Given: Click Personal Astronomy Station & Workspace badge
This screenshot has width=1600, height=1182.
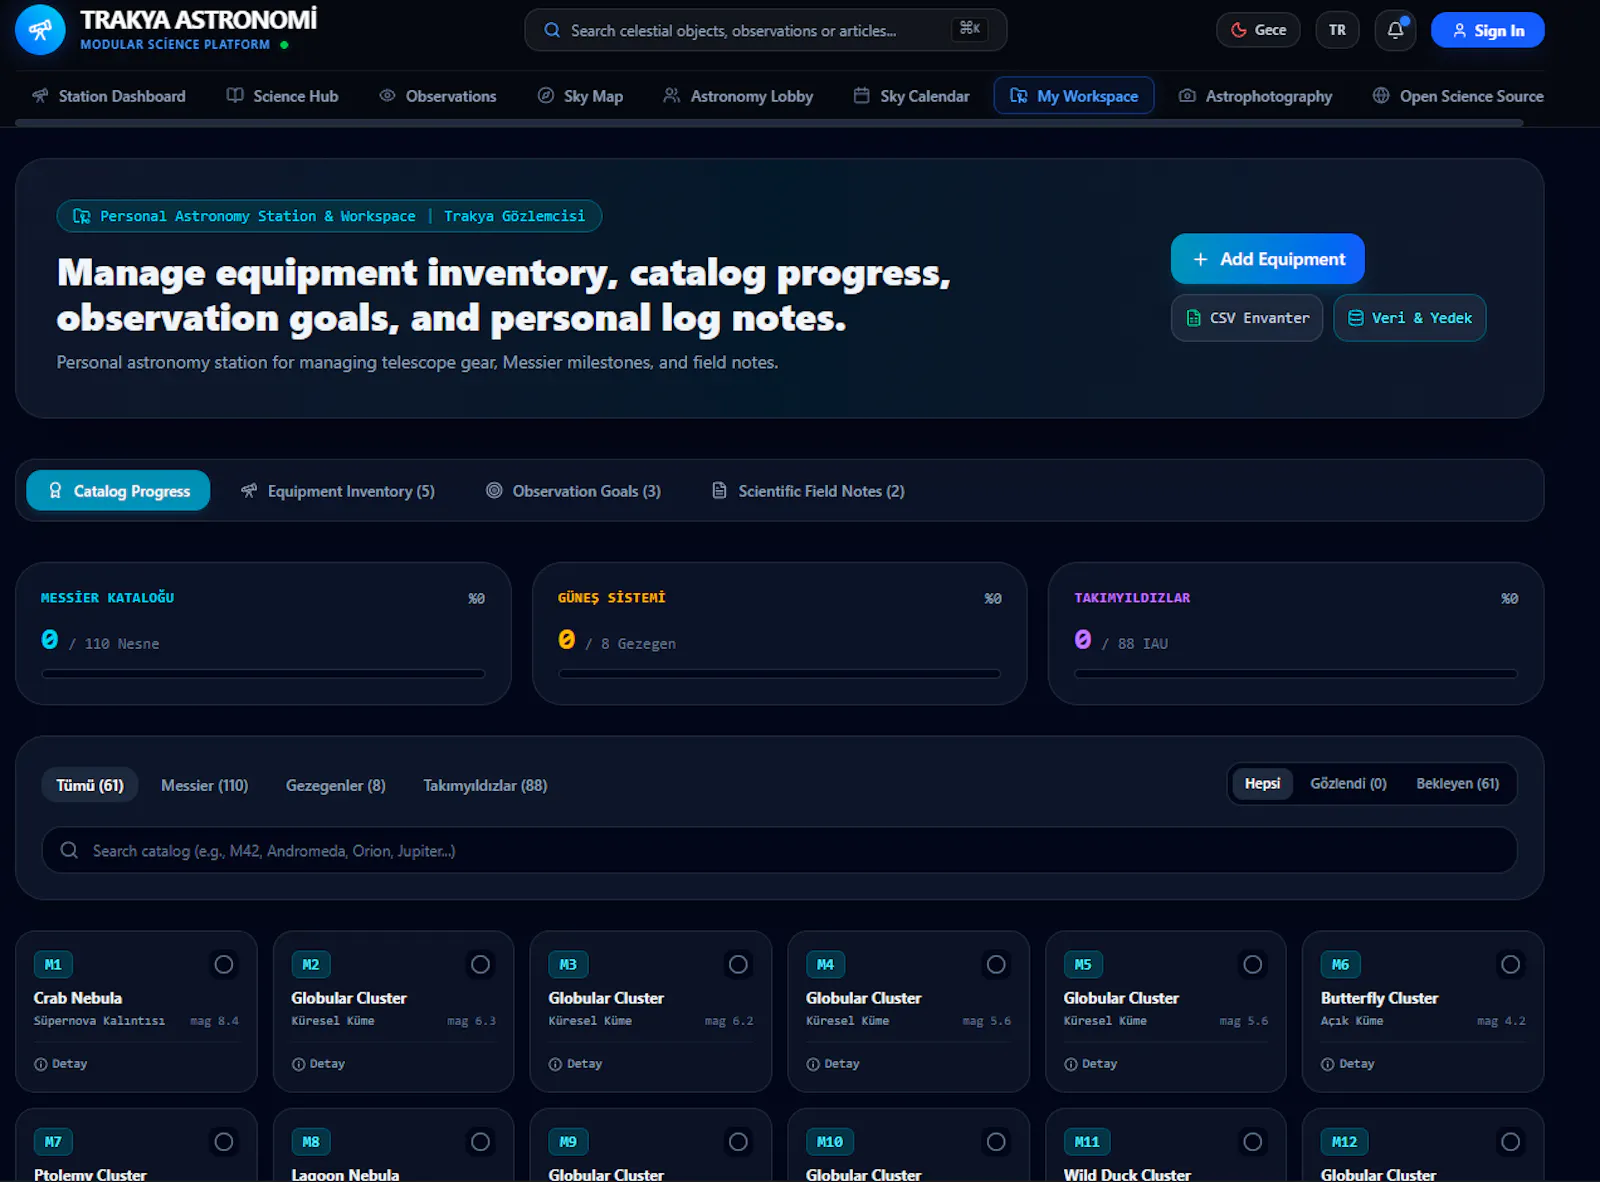Looking at the screenshot, I should tap(329, 216).
